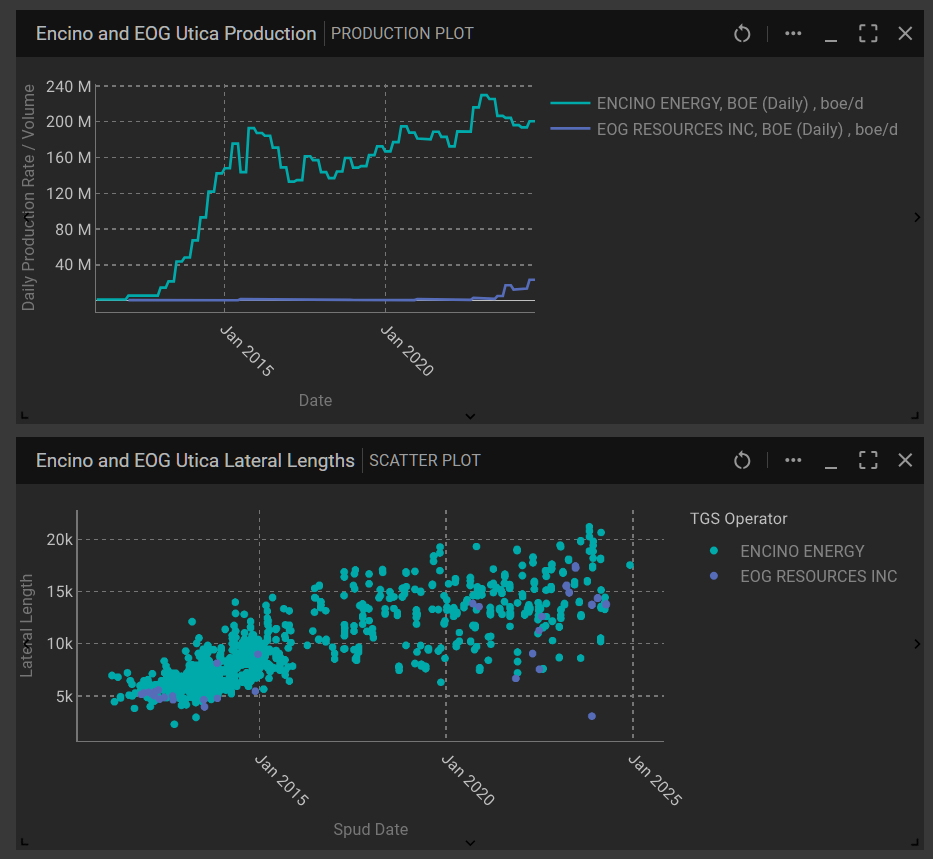Image resolution: width=933 pixels, height=859 pixels.
Task: Click the "Date" x-axis label
Action: [315, 400]
